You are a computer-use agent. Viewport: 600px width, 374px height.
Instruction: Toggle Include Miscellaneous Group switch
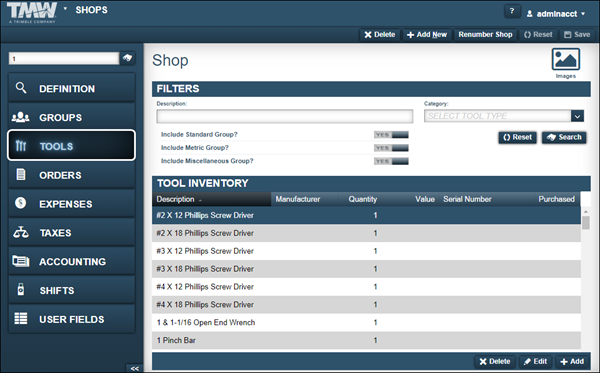point(391,161)
